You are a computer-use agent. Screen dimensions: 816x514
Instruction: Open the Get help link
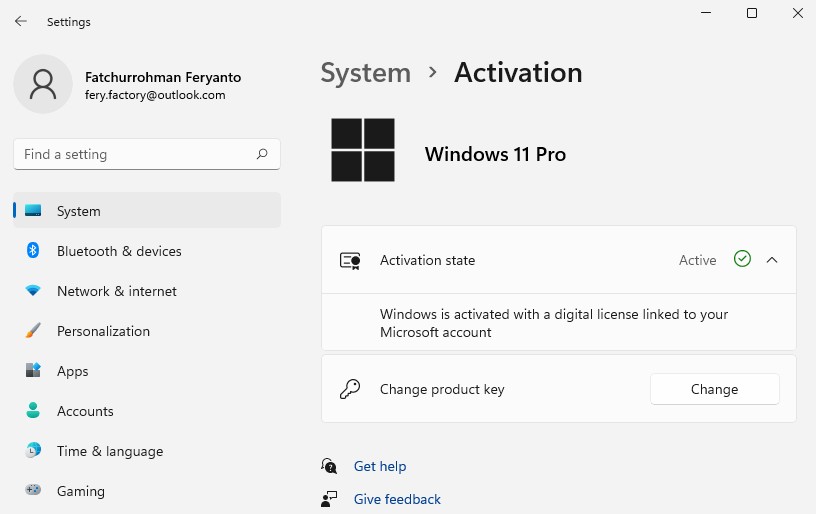(x=380, y=466)
